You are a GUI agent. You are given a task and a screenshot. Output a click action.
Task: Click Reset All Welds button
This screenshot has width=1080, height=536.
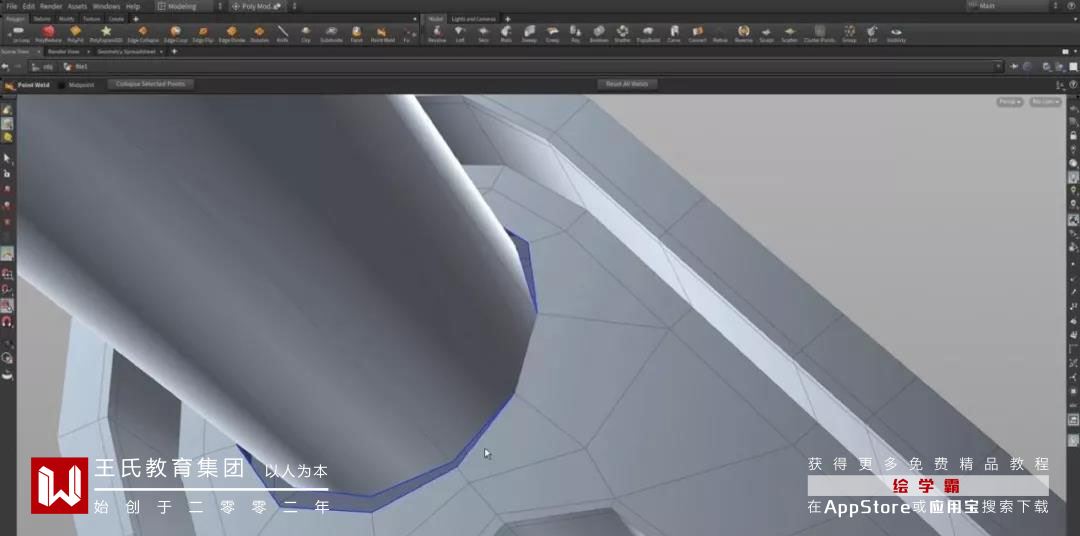pos(627,84)
